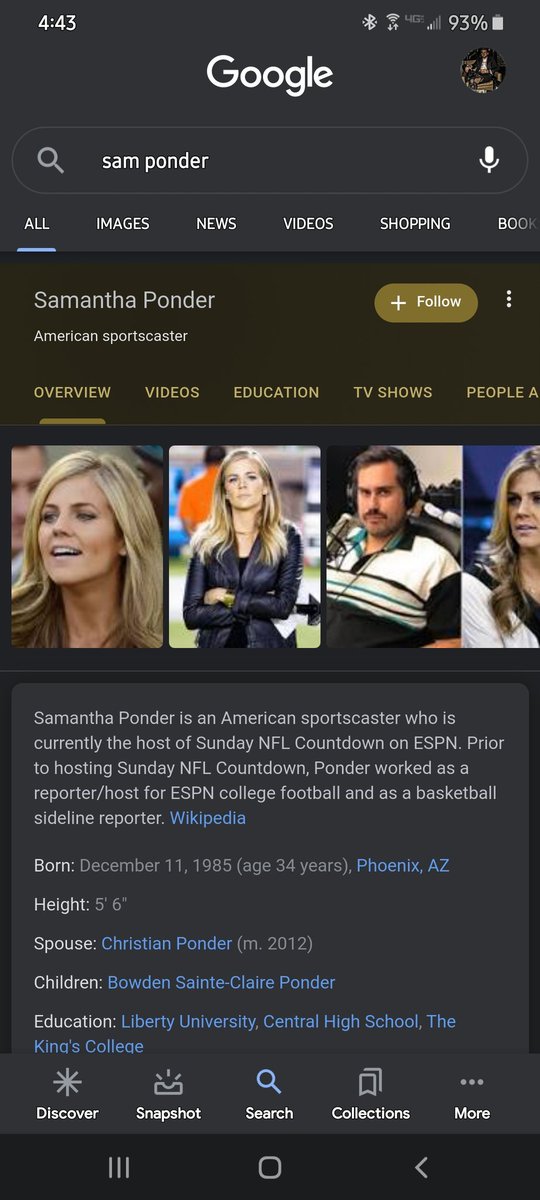Viewport: 540px width, 1200px height.
Task: Tap the Google logo
Action: click(x=270, y=75)
